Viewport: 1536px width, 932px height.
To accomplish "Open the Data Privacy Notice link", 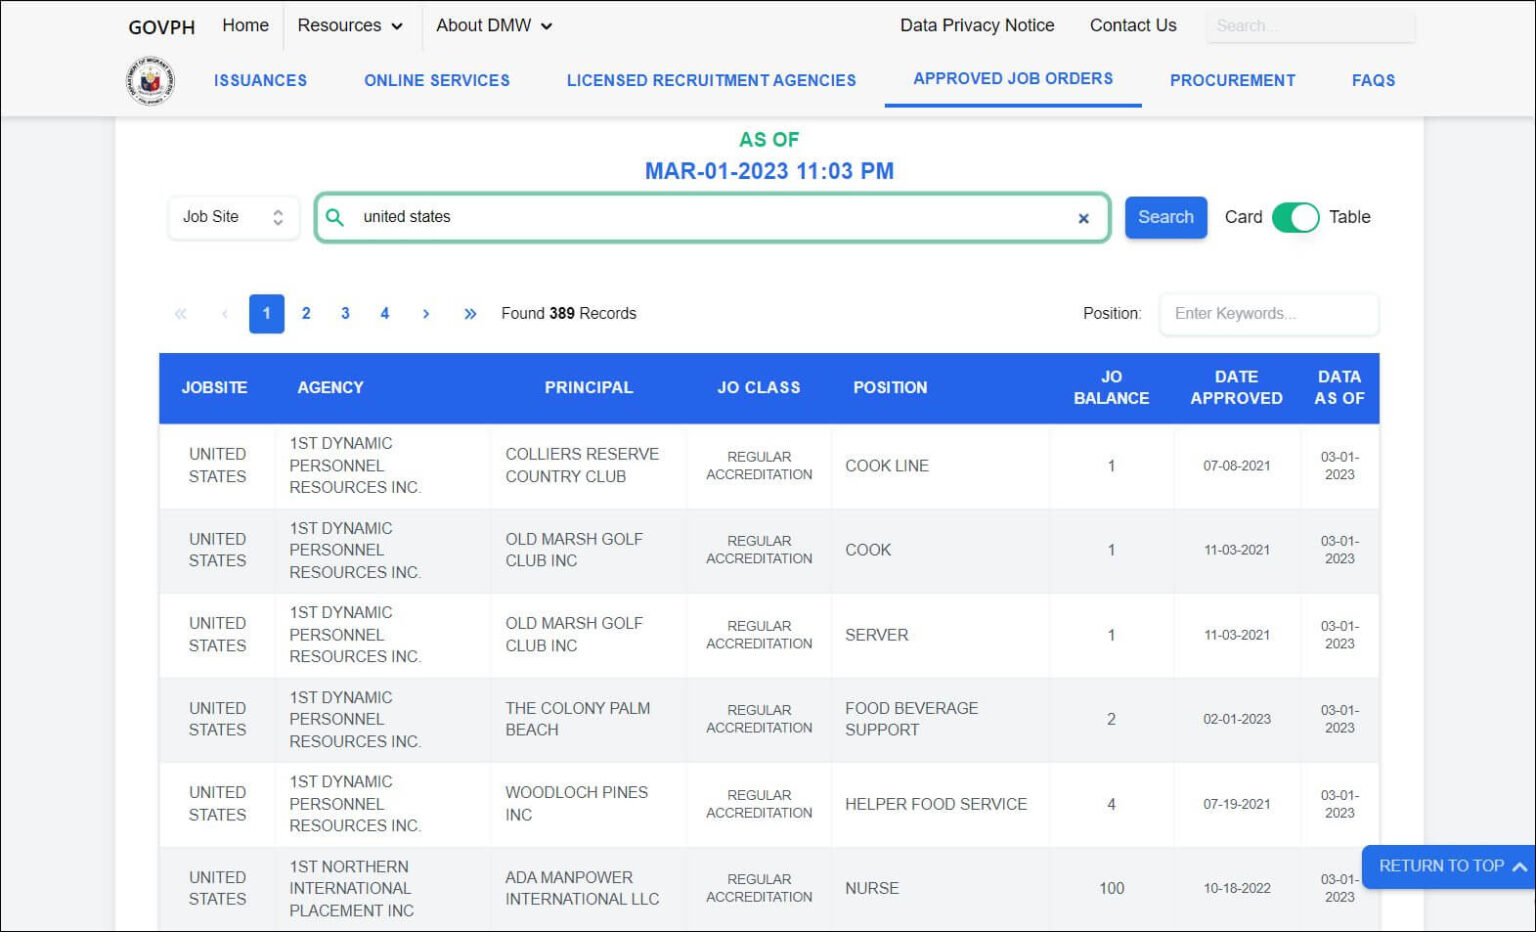I will (976, 25).
